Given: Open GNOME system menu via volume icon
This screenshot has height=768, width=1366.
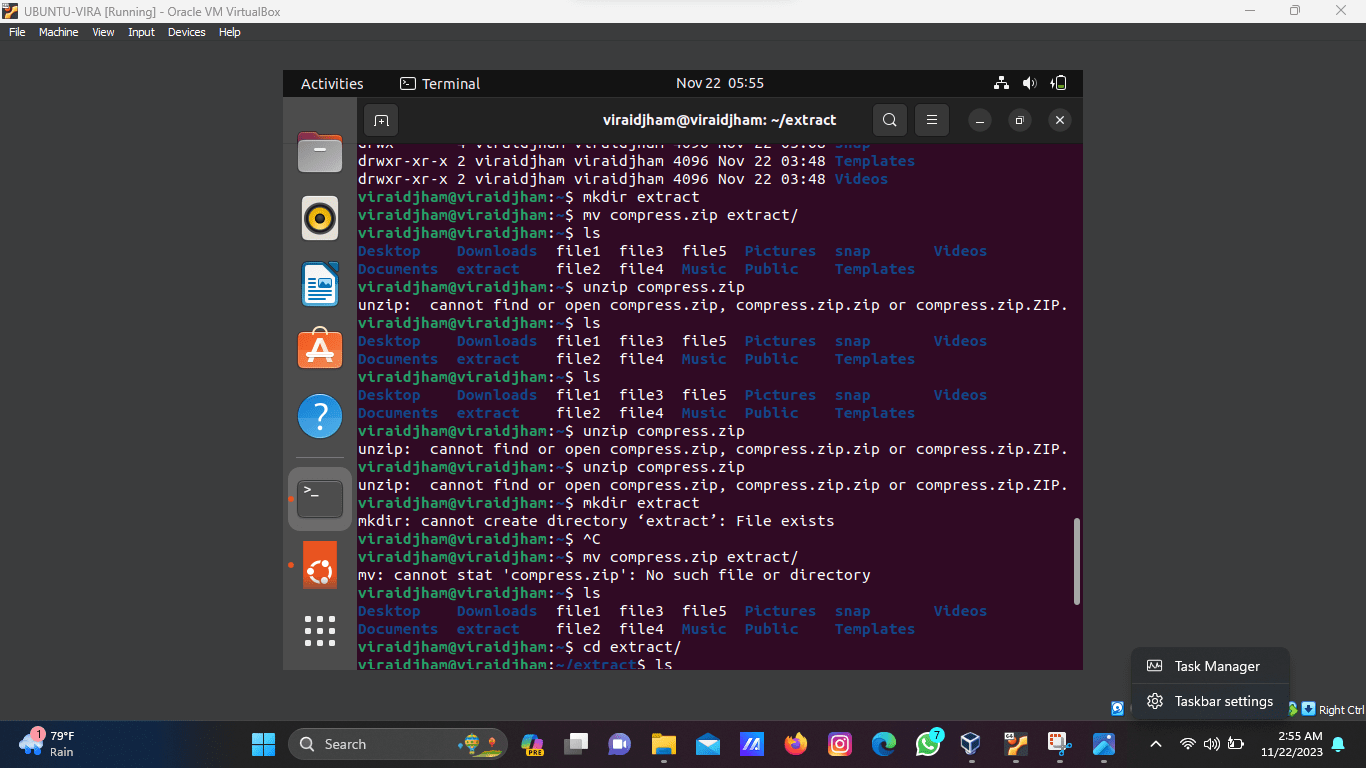Looking at the screenshot, I should click(x=1030, y=84).
